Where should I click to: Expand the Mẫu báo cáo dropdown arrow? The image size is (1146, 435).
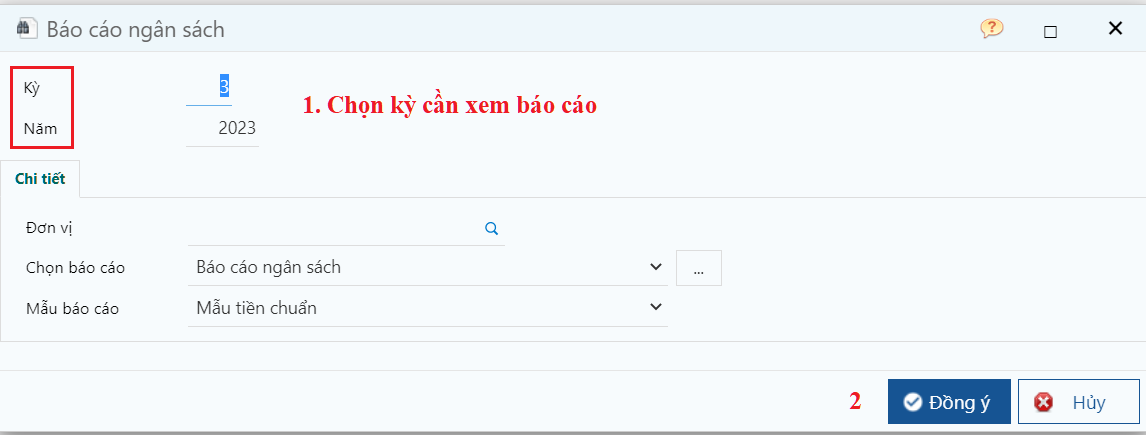tap(656, 307)
